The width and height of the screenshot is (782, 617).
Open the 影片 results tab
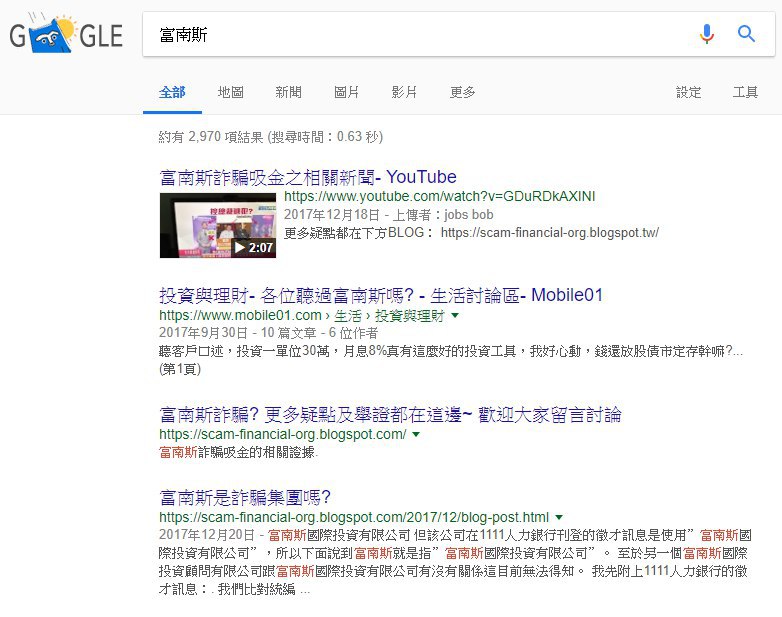(x=405, y=92)
